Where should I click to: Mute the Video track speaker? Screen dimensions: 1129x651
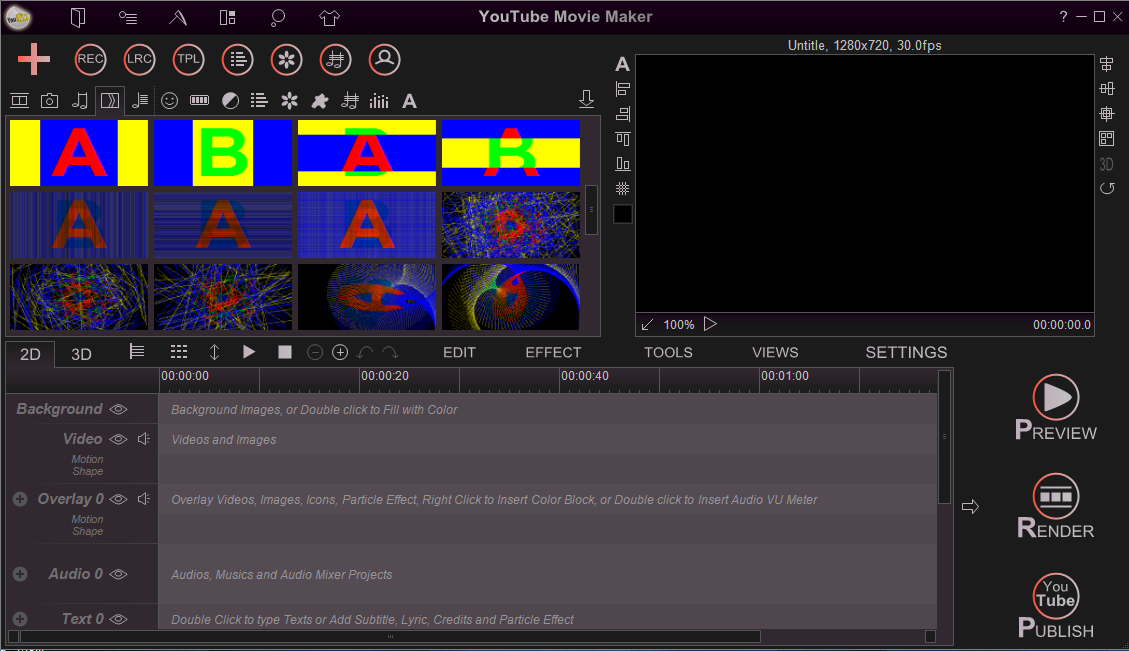144,439
